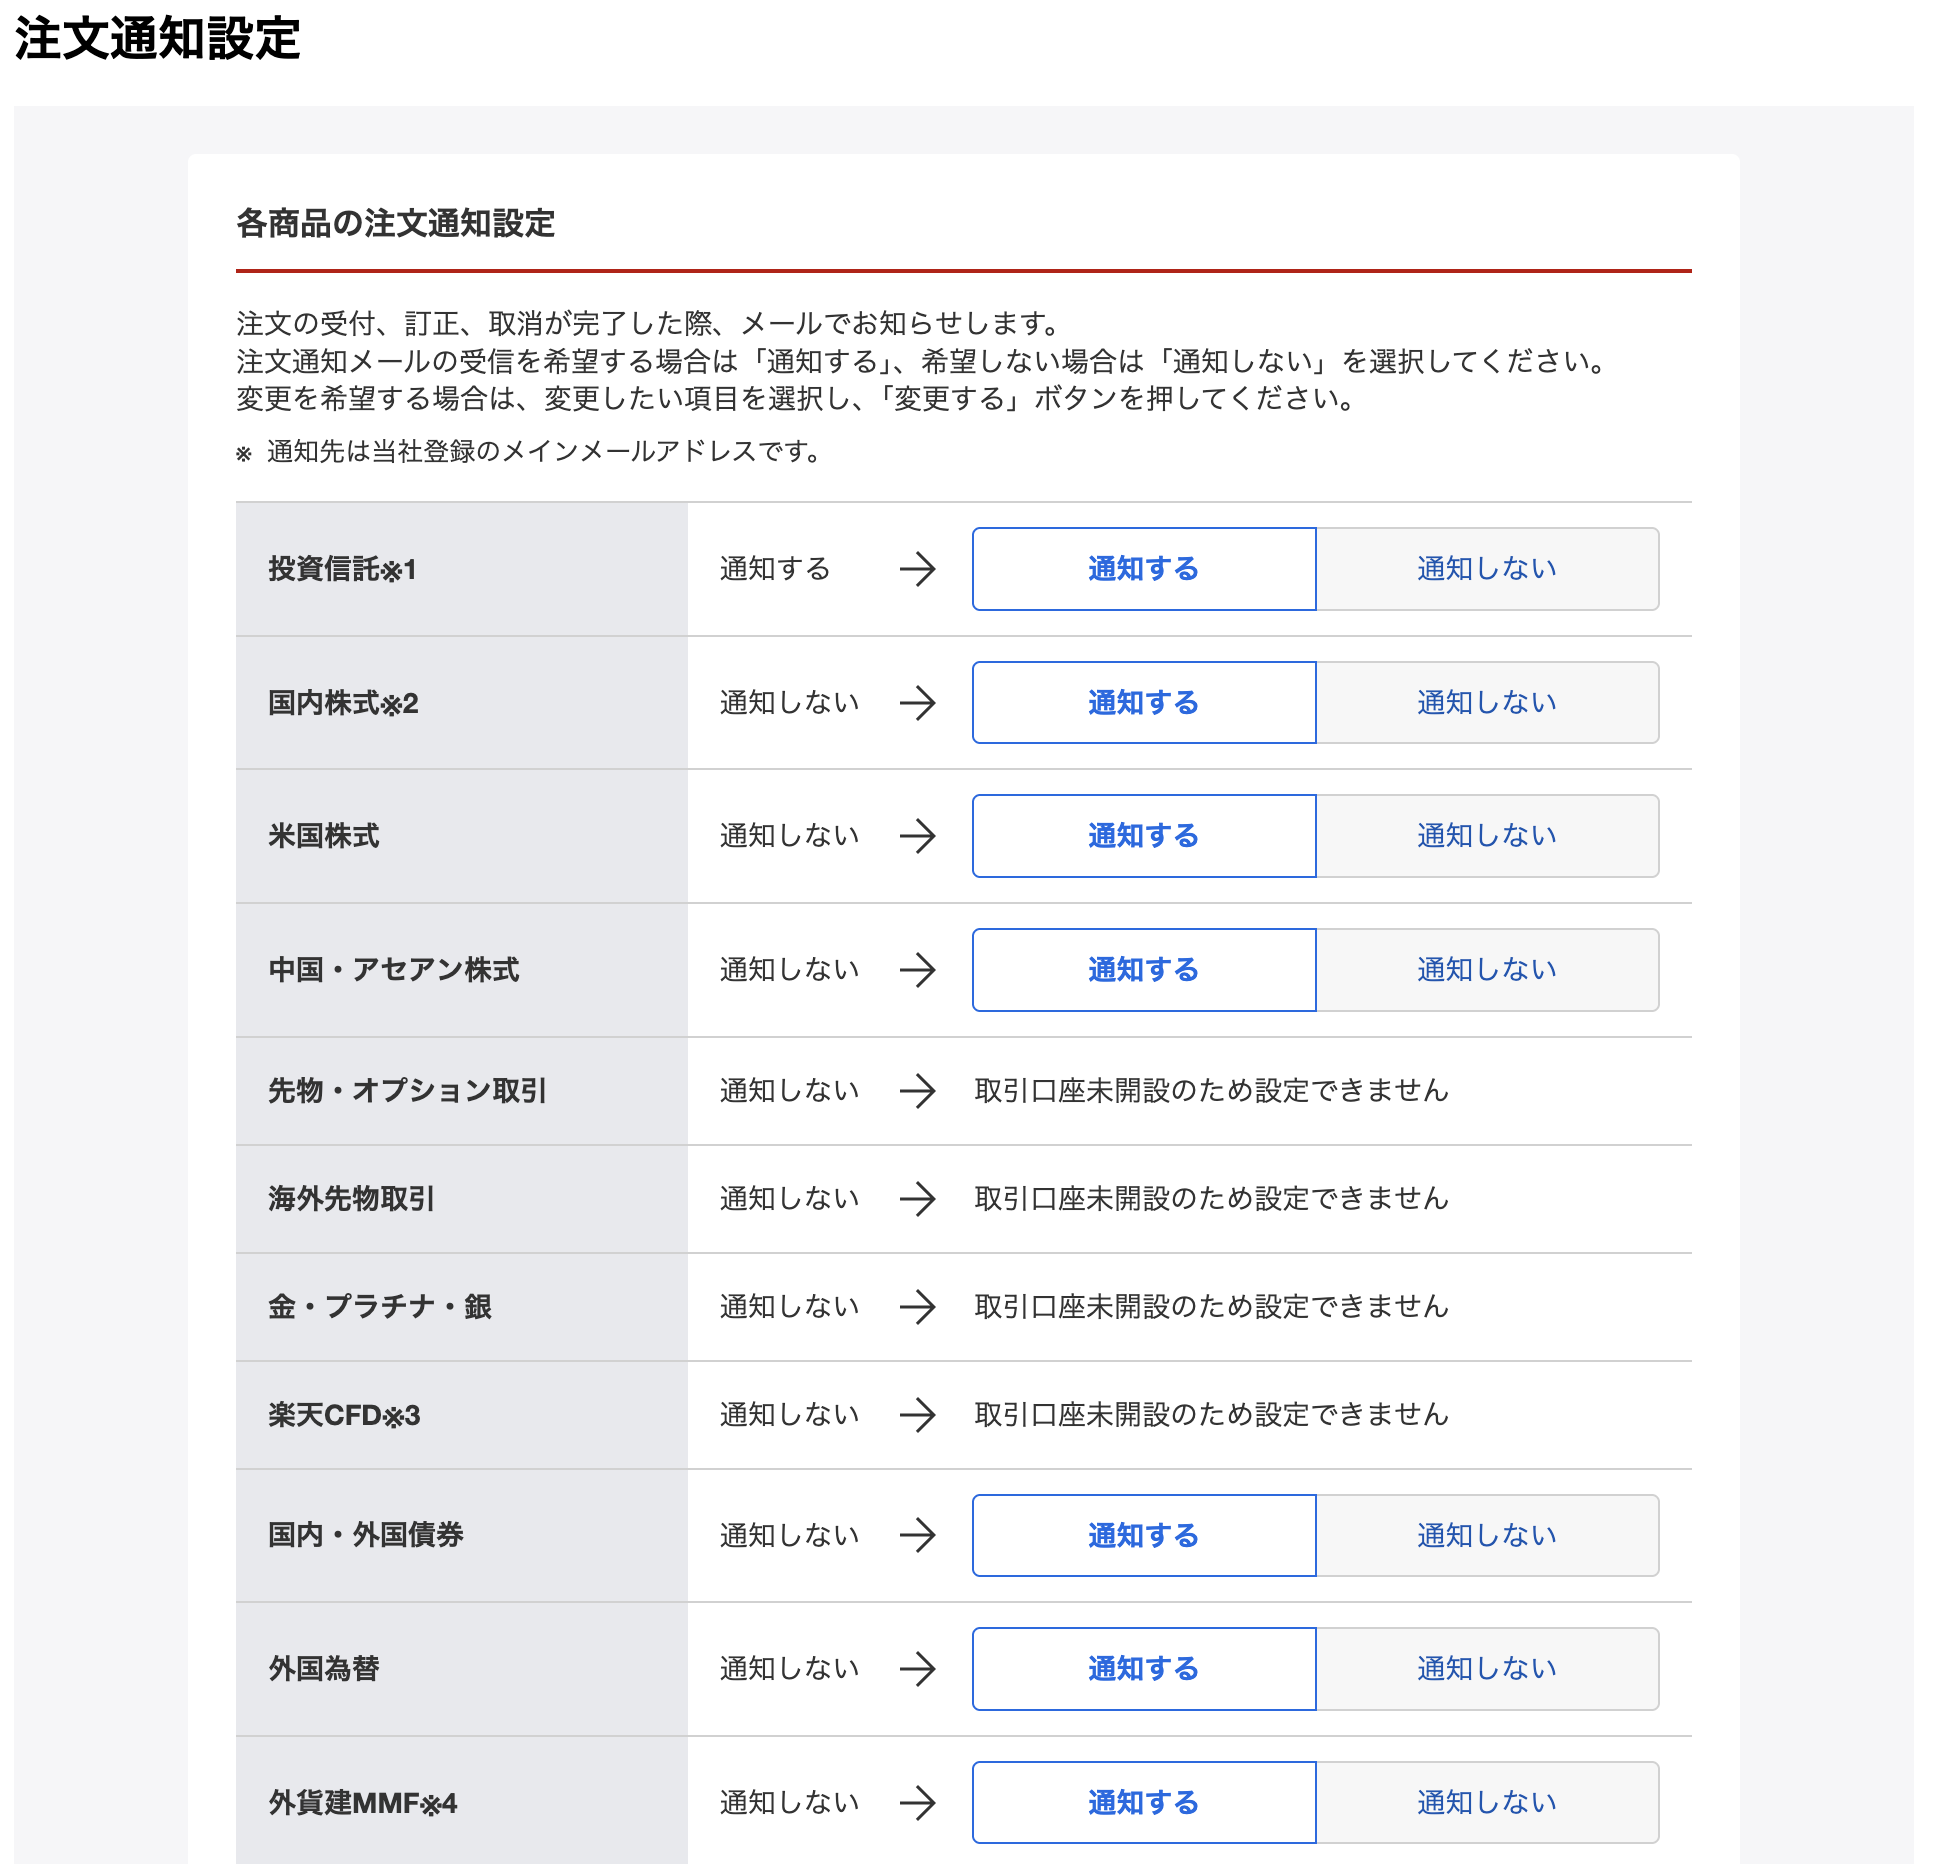This screenshot has height=1864, width=1948.
Task: Click the 国内・外国債券 row label
Action: [366, 1535]
